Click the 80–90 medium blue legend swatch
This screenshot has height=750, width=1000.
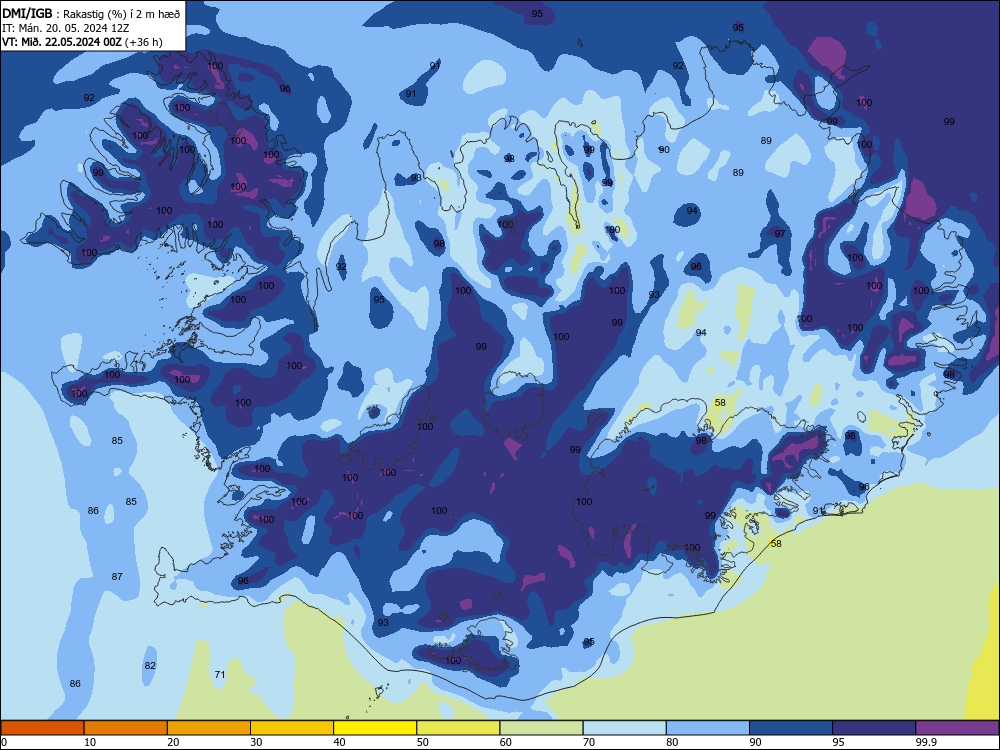(x=708, y=728)
